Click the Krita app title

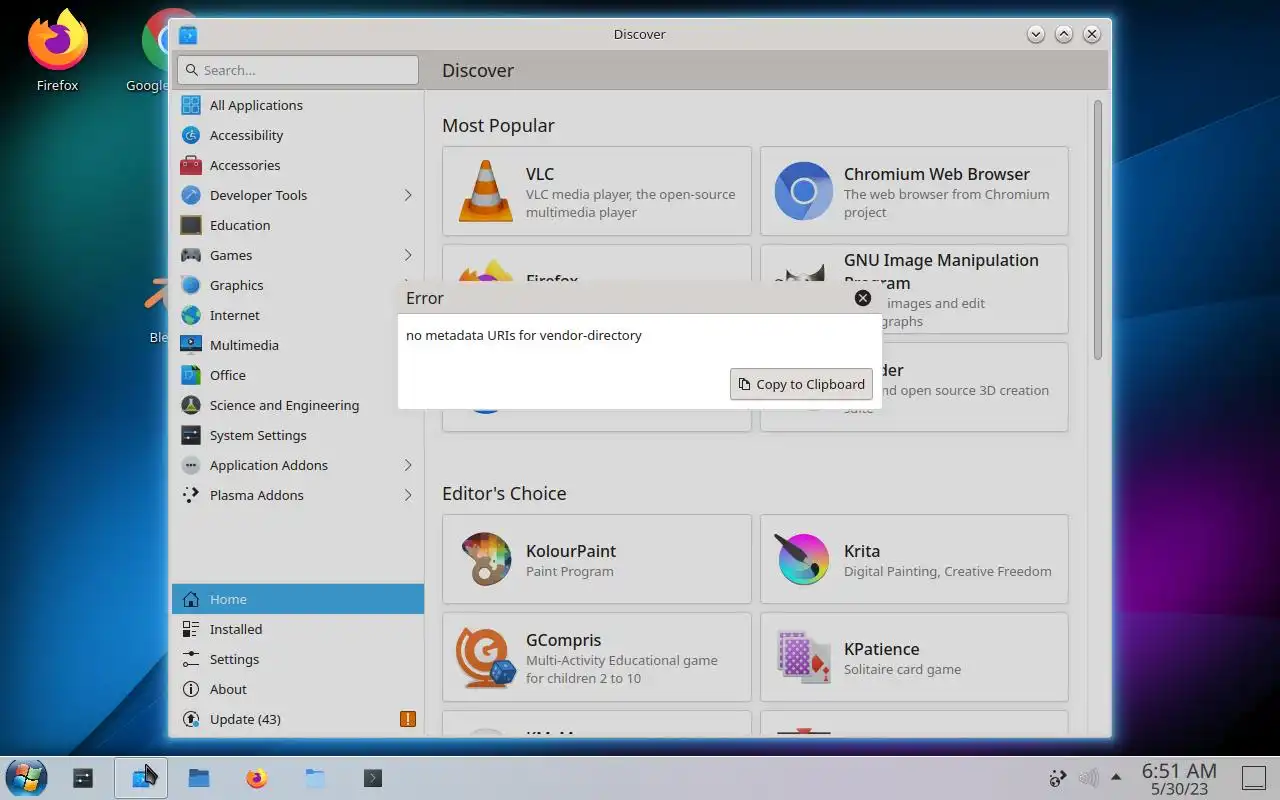(862, 551)
